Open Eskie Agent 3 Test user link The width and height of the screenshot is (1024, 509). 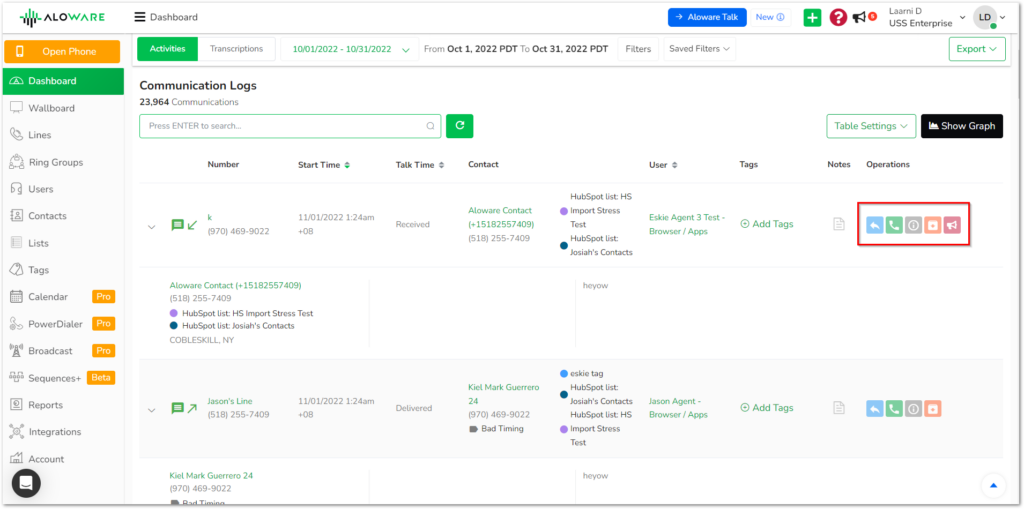687,224
